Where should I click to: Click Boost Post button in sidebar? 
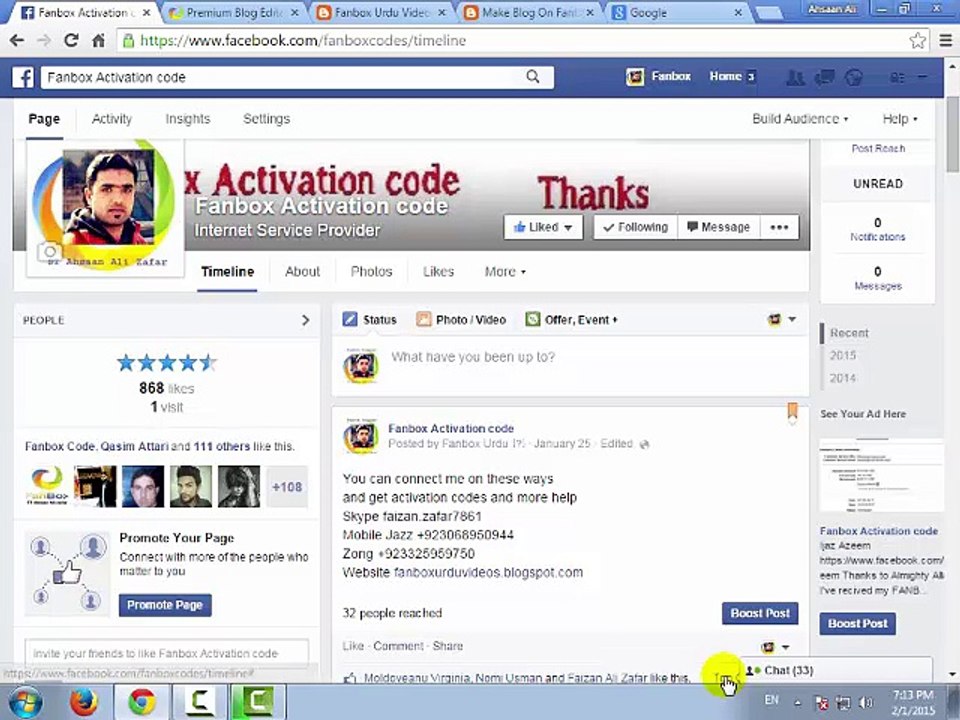pyautogui.click(x=857, y=623)
